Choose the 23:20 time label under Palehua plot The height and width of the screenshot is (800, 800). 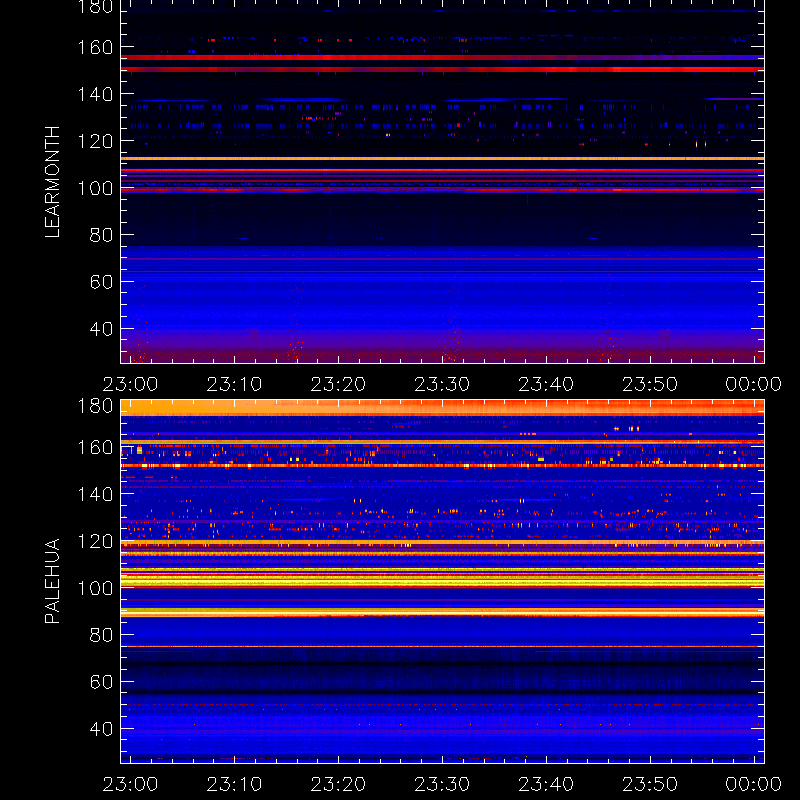338,784
